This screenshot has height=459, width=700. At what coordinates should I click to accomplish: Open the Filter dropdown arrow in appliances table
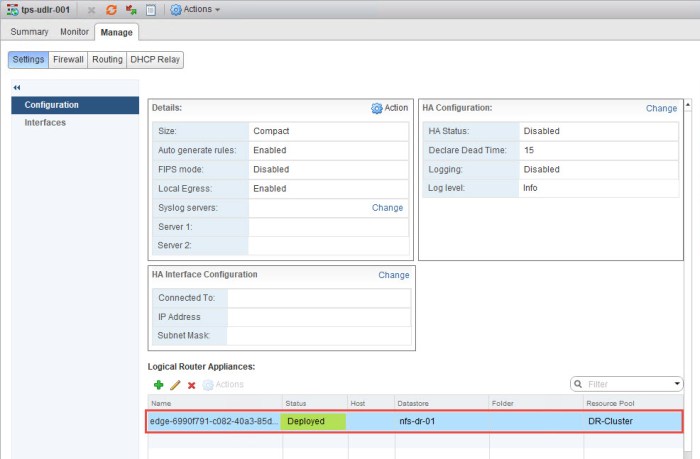pyautogui.click(x=678, y=383)
